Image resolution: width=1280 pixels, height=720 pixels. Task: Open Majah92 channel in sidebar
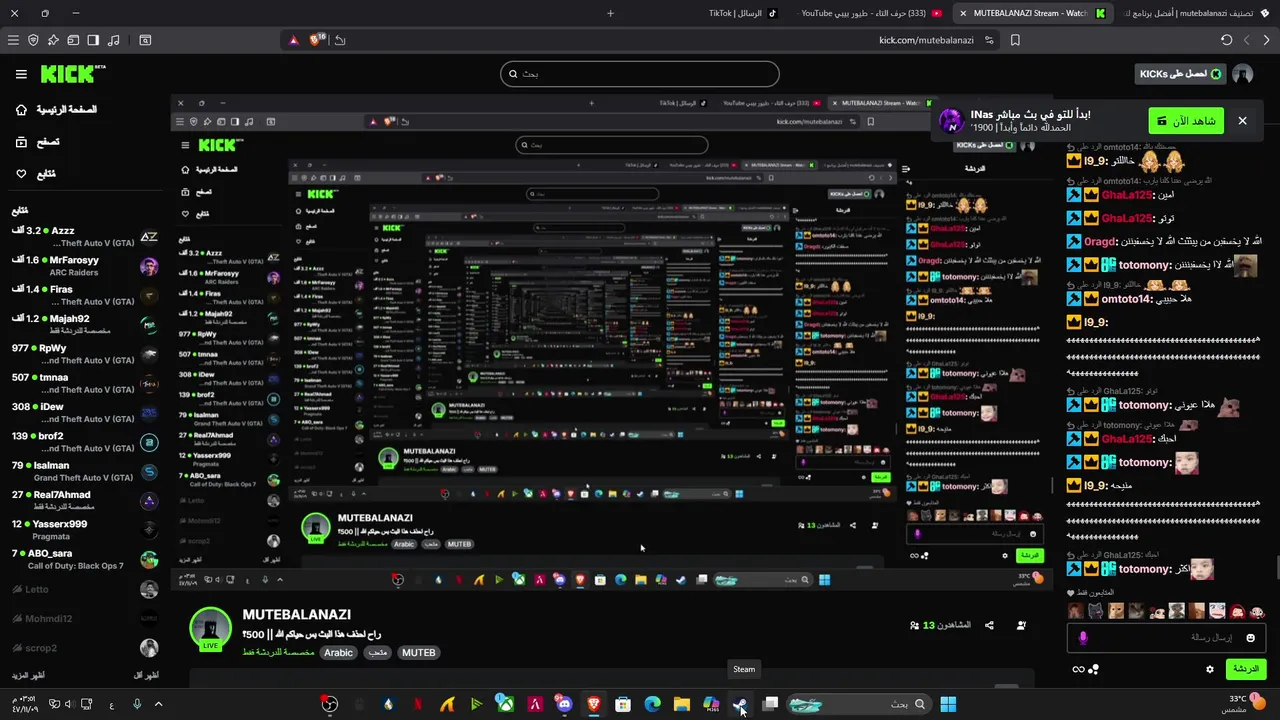point(85,325)
